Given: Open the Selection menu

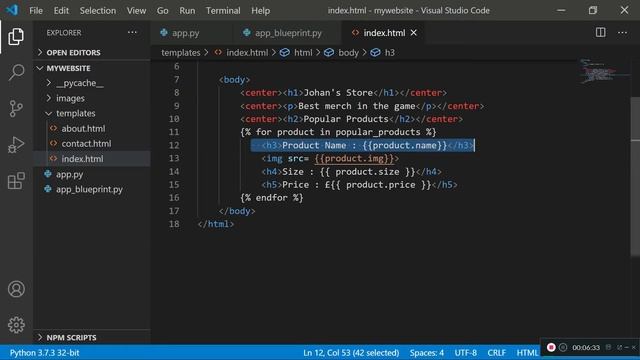Looking at the screenshot, I should click(x=98, y=11).
